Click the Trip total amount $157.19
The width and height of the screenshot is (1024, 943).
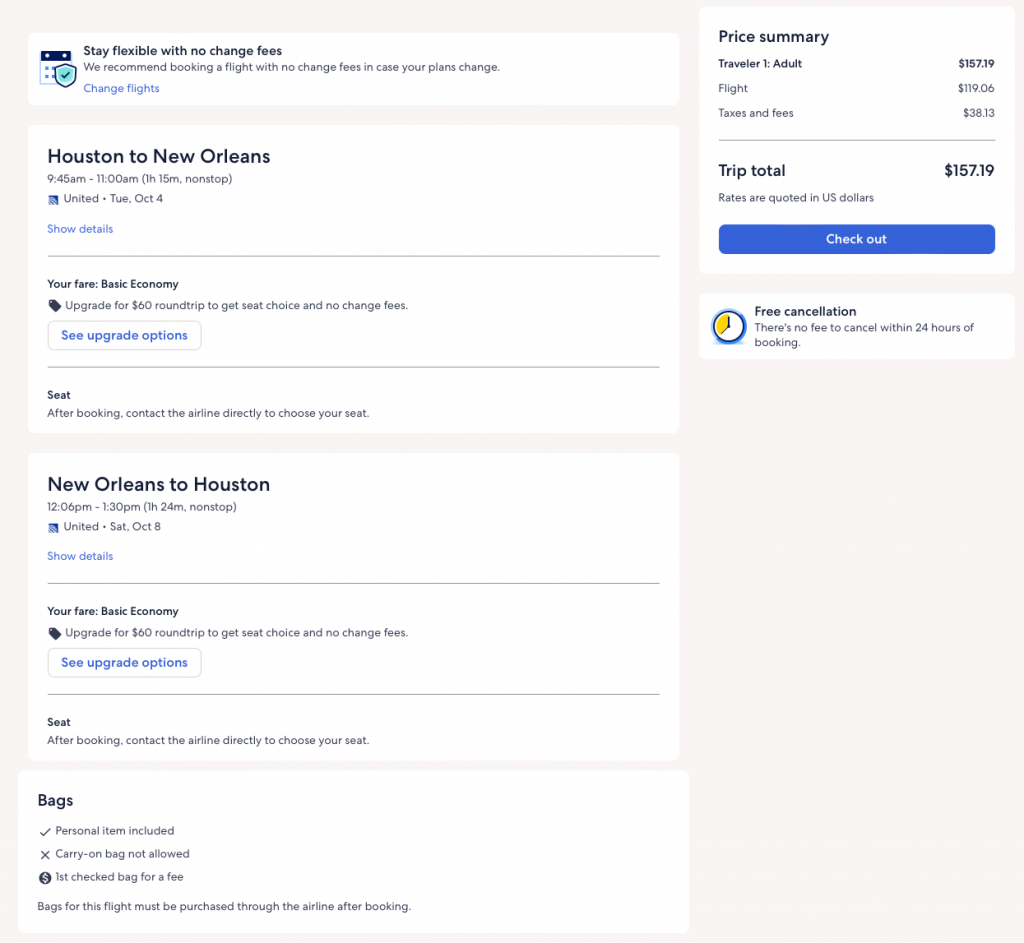tap(968, 171)
